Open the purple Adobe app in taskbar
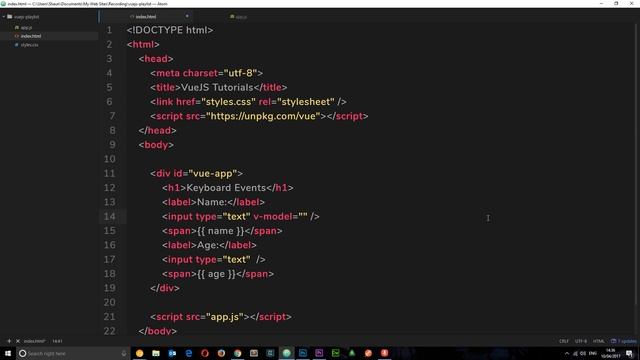Viewport: 640px width, 360px height. [319, 353]
